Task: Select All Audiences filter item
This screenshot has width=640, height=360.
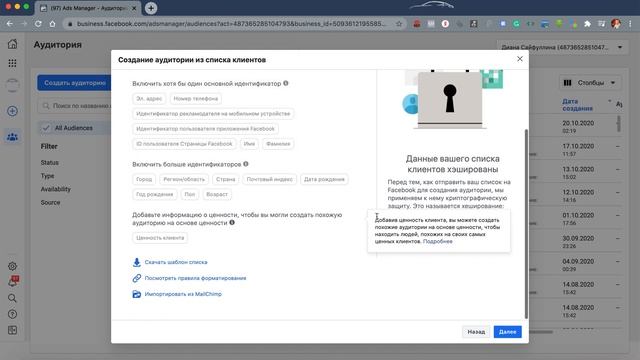Action: coord(74,128)
